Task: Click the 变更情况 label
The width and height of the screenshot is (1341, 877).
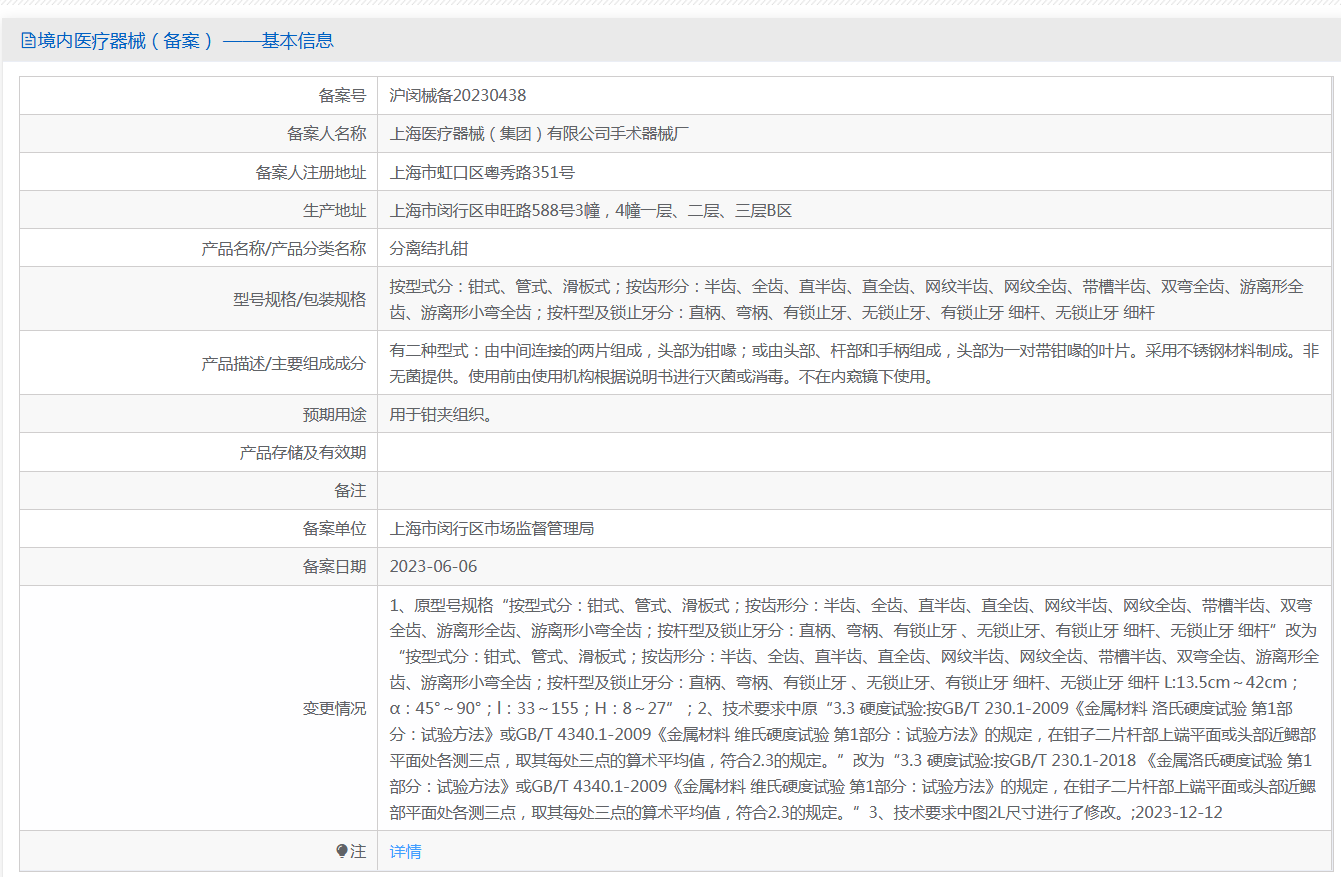Action: (x=334, y=708)
